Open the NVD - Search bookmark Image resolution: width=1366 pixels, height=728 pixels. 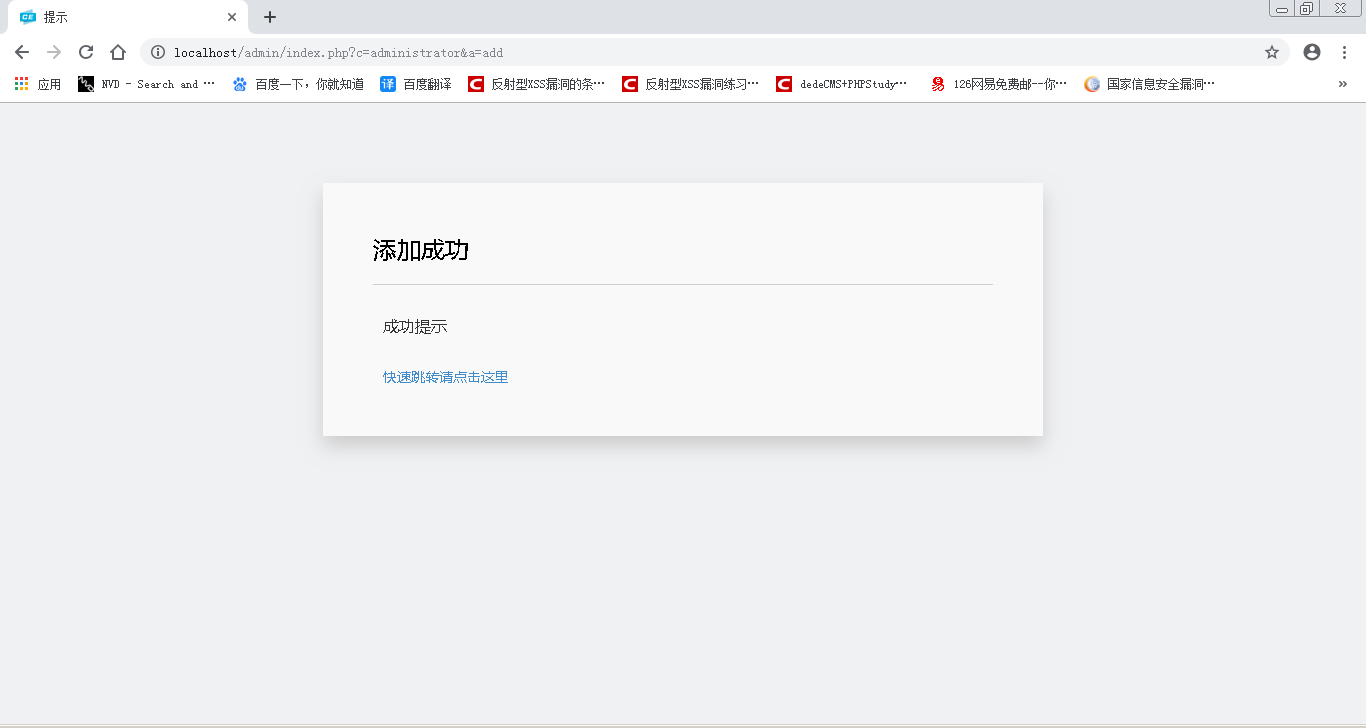pos(147,84)
